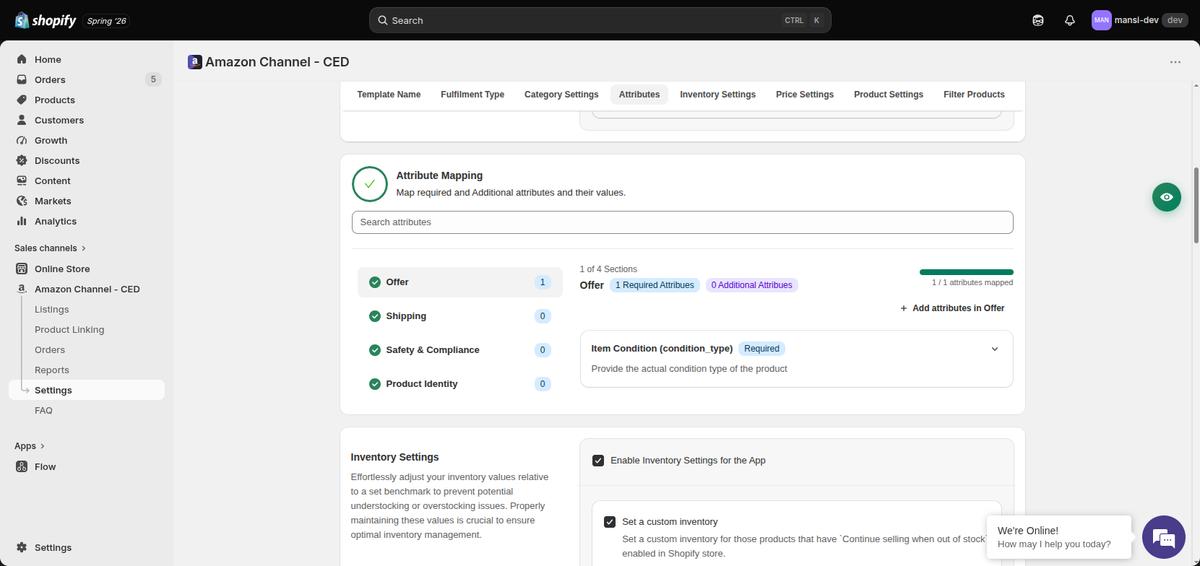
Task: Open Amazon Channel Orders sublink
Action: [50, 350]
